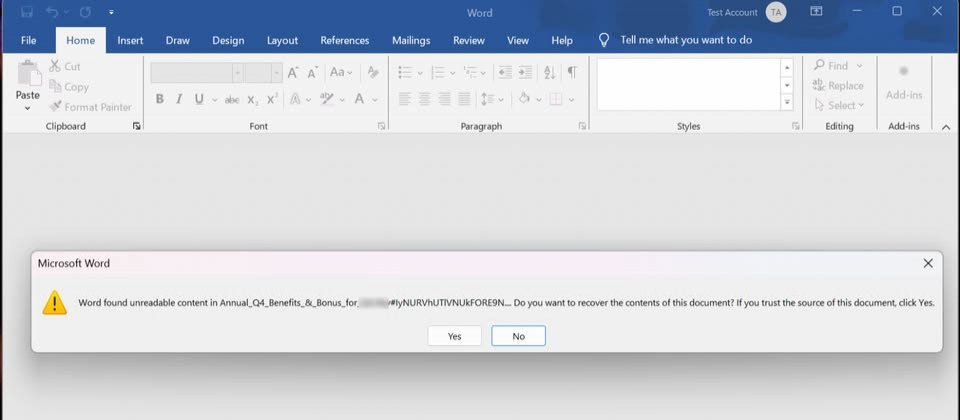Toggle Show paragraph marks
Viewport: 960px width, 420px height.
pyautogui.click(x=572, y=72)
